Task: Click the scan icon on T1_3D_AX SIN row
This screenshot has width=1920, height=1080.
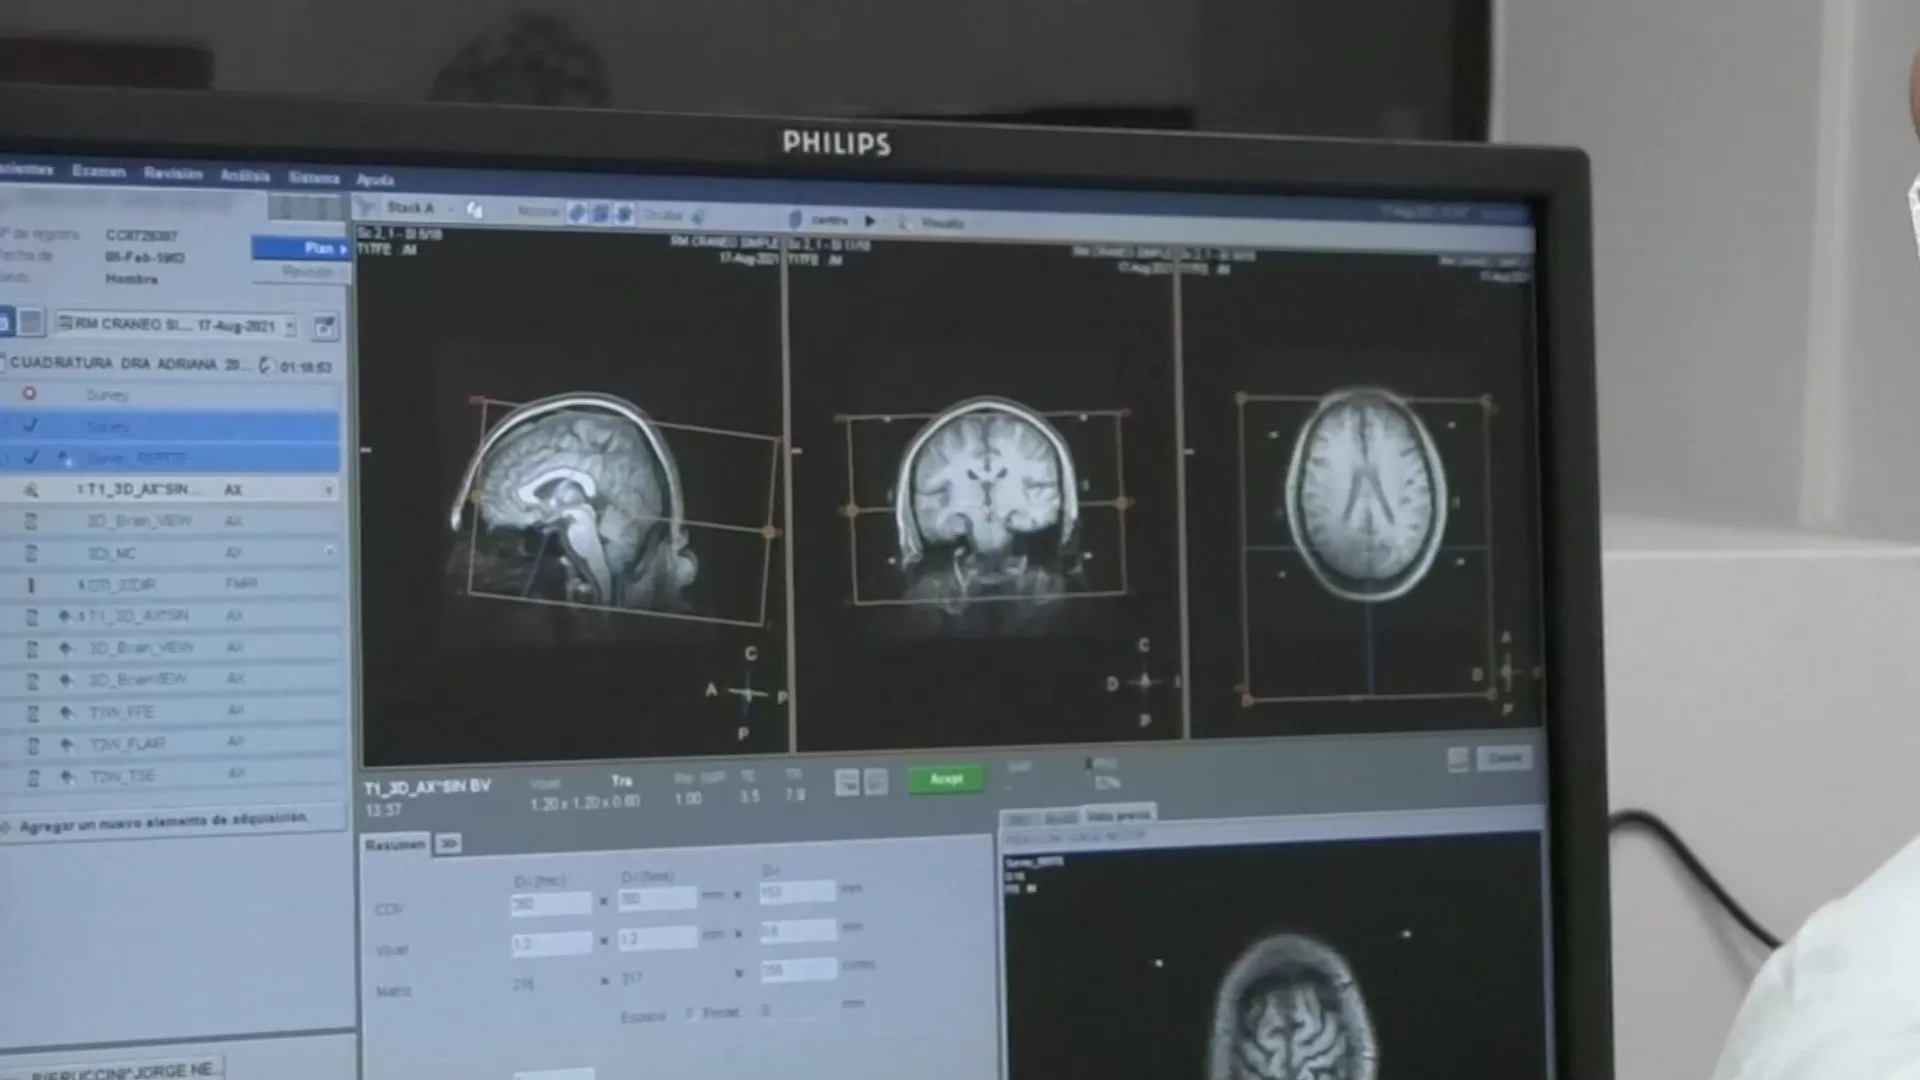Action: tap(31, 490)
